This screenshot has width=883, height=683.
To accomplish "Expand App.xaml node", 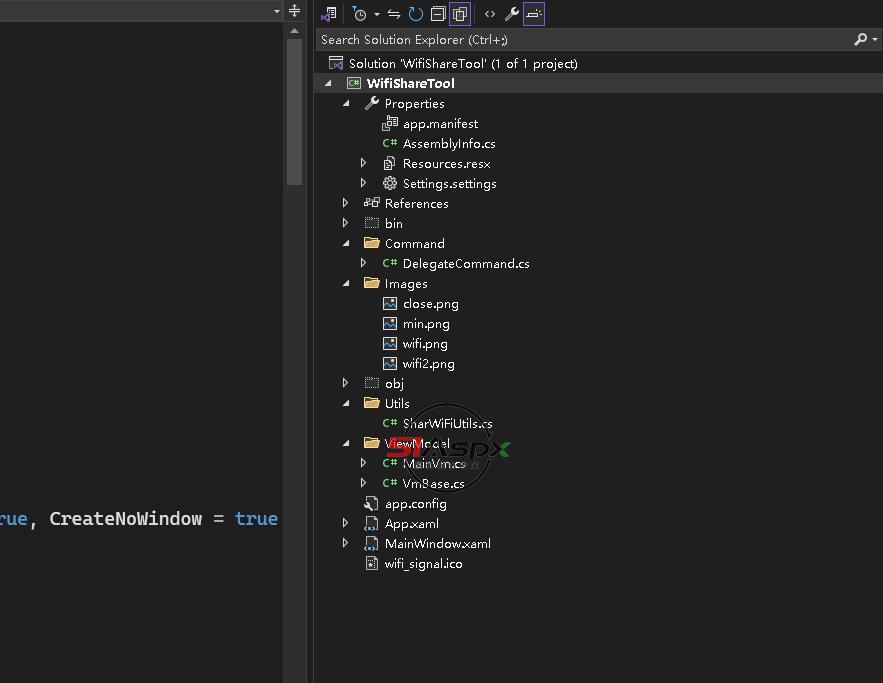I will click(x=345, y=523).
